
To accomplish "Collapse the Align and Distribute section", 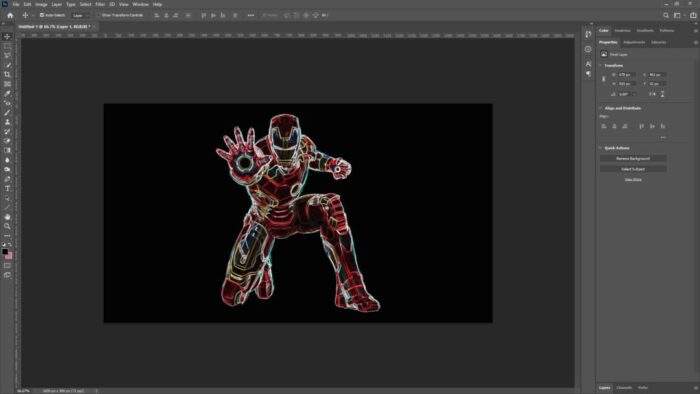I will (x=600, y=108).
